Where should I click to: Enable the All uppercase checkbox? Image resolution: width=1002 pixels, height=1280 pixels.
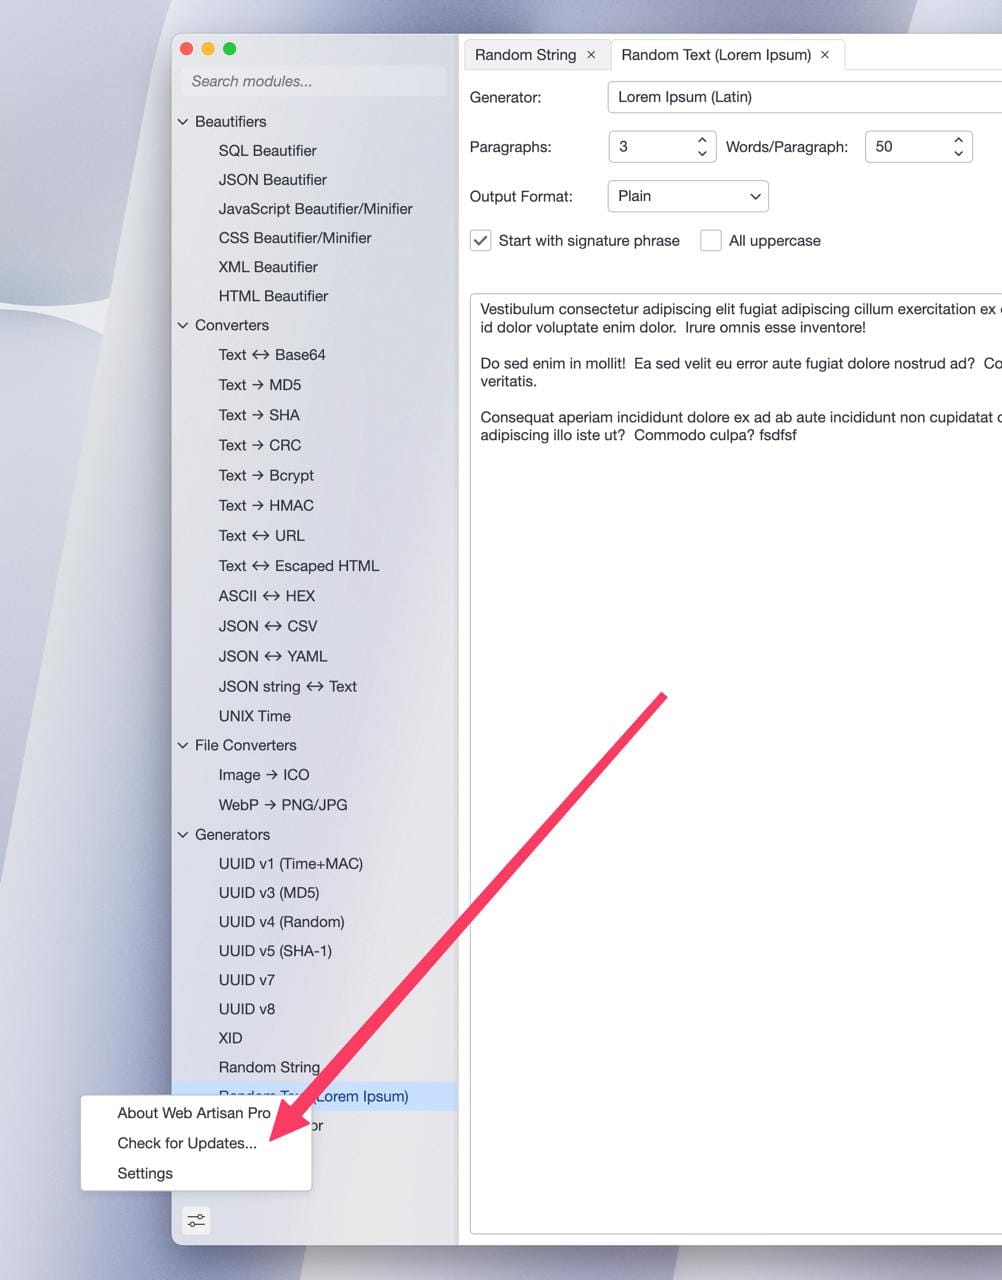pos(711,241)
